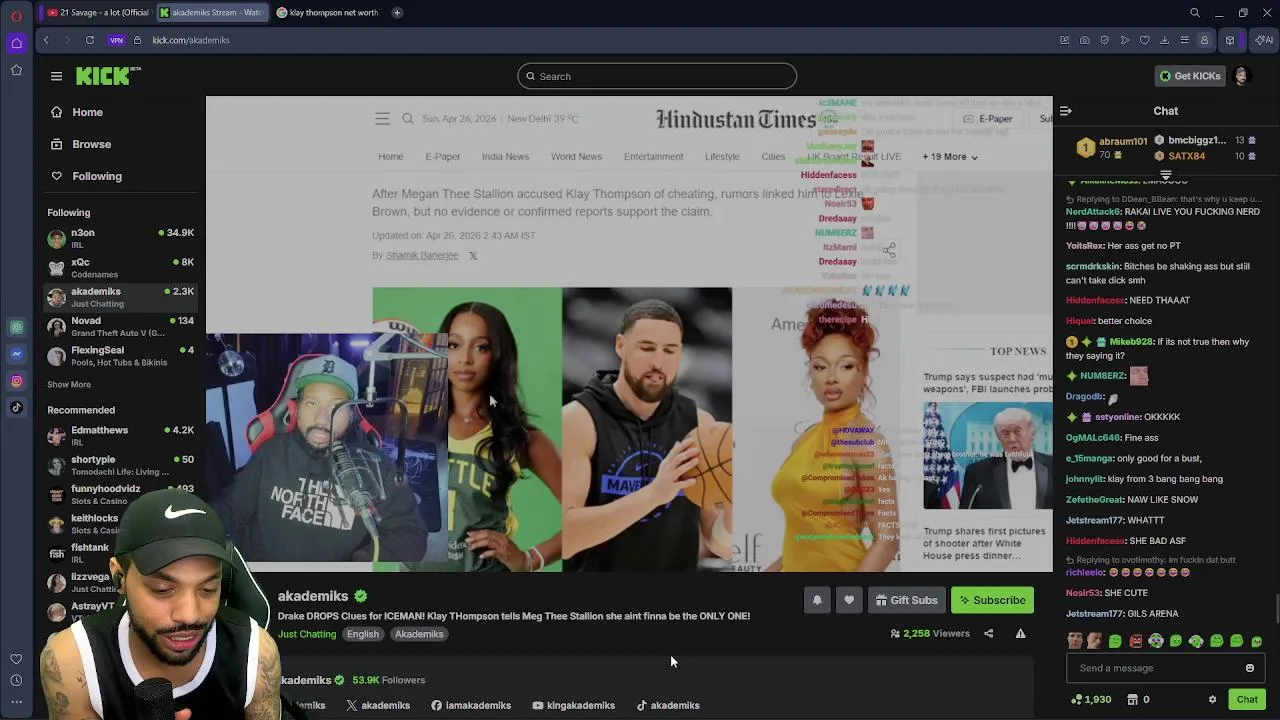Open Opera sidebar heart bookmarks icon
Screen dimensions: 1280x720
16,659
